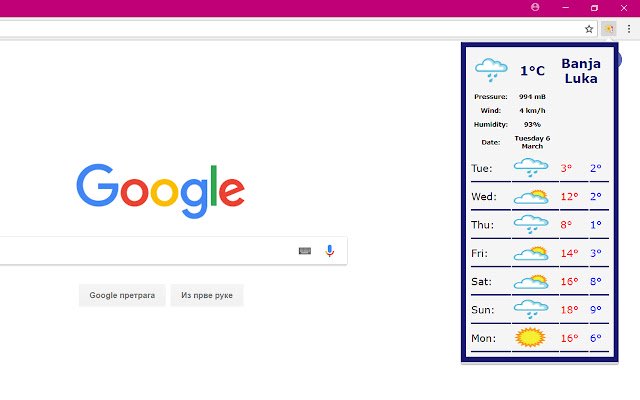Image resolution: width=640 pixels, height=400 pixels.
Task: Click Sunday's high temperature 18°
Action: click(x=569, y=310)
